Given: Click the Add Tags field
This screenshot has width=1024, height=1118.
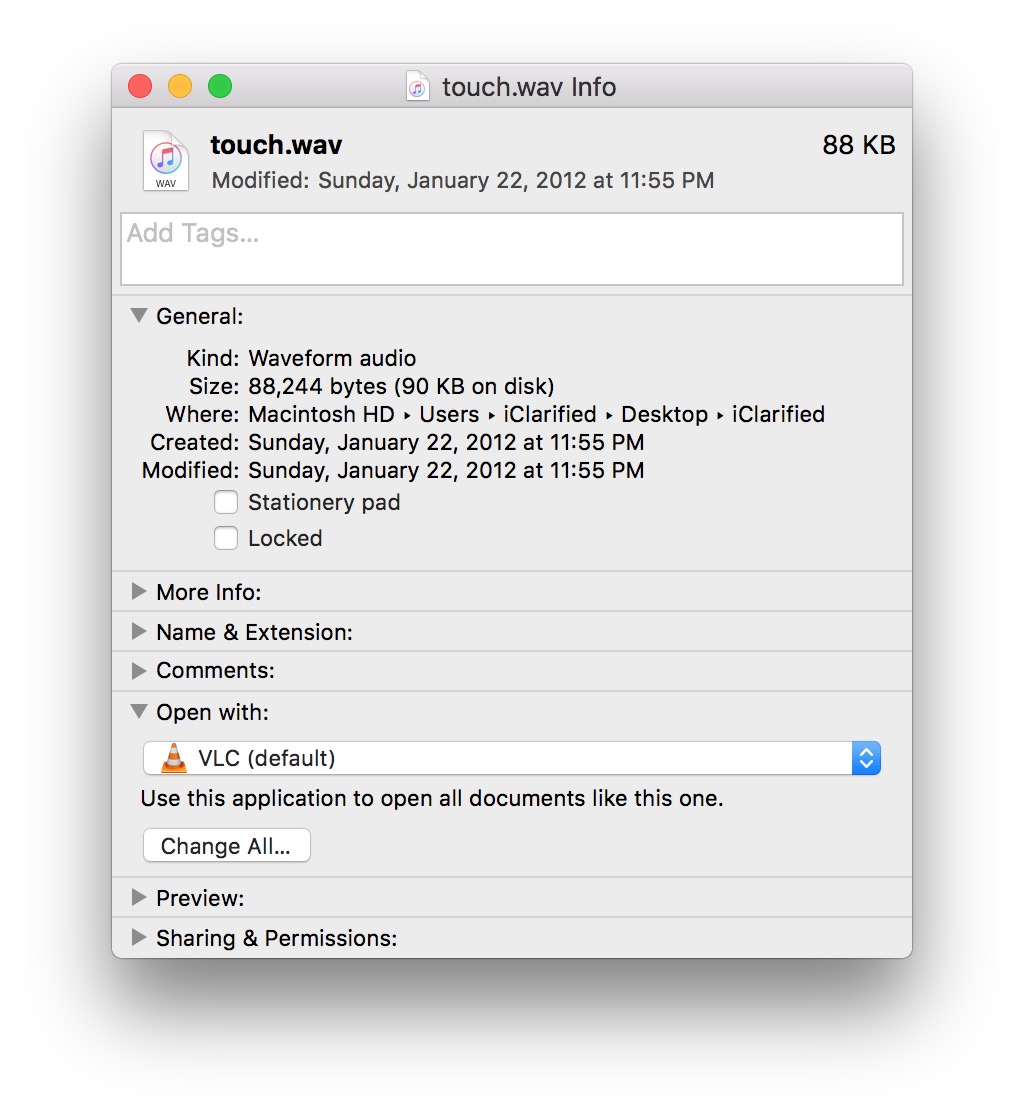Looking at the screenshot, I should [512, 249].
